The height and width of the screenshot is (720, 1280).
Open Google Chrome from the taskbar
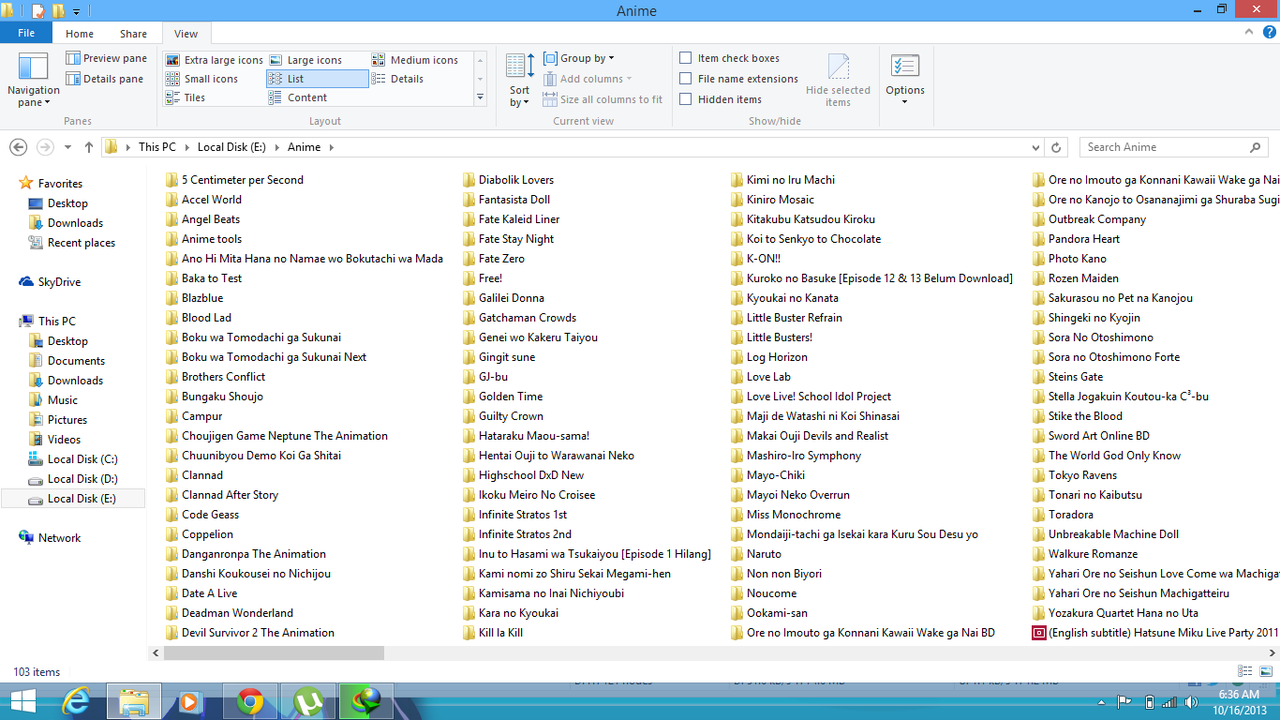[250, 702]
